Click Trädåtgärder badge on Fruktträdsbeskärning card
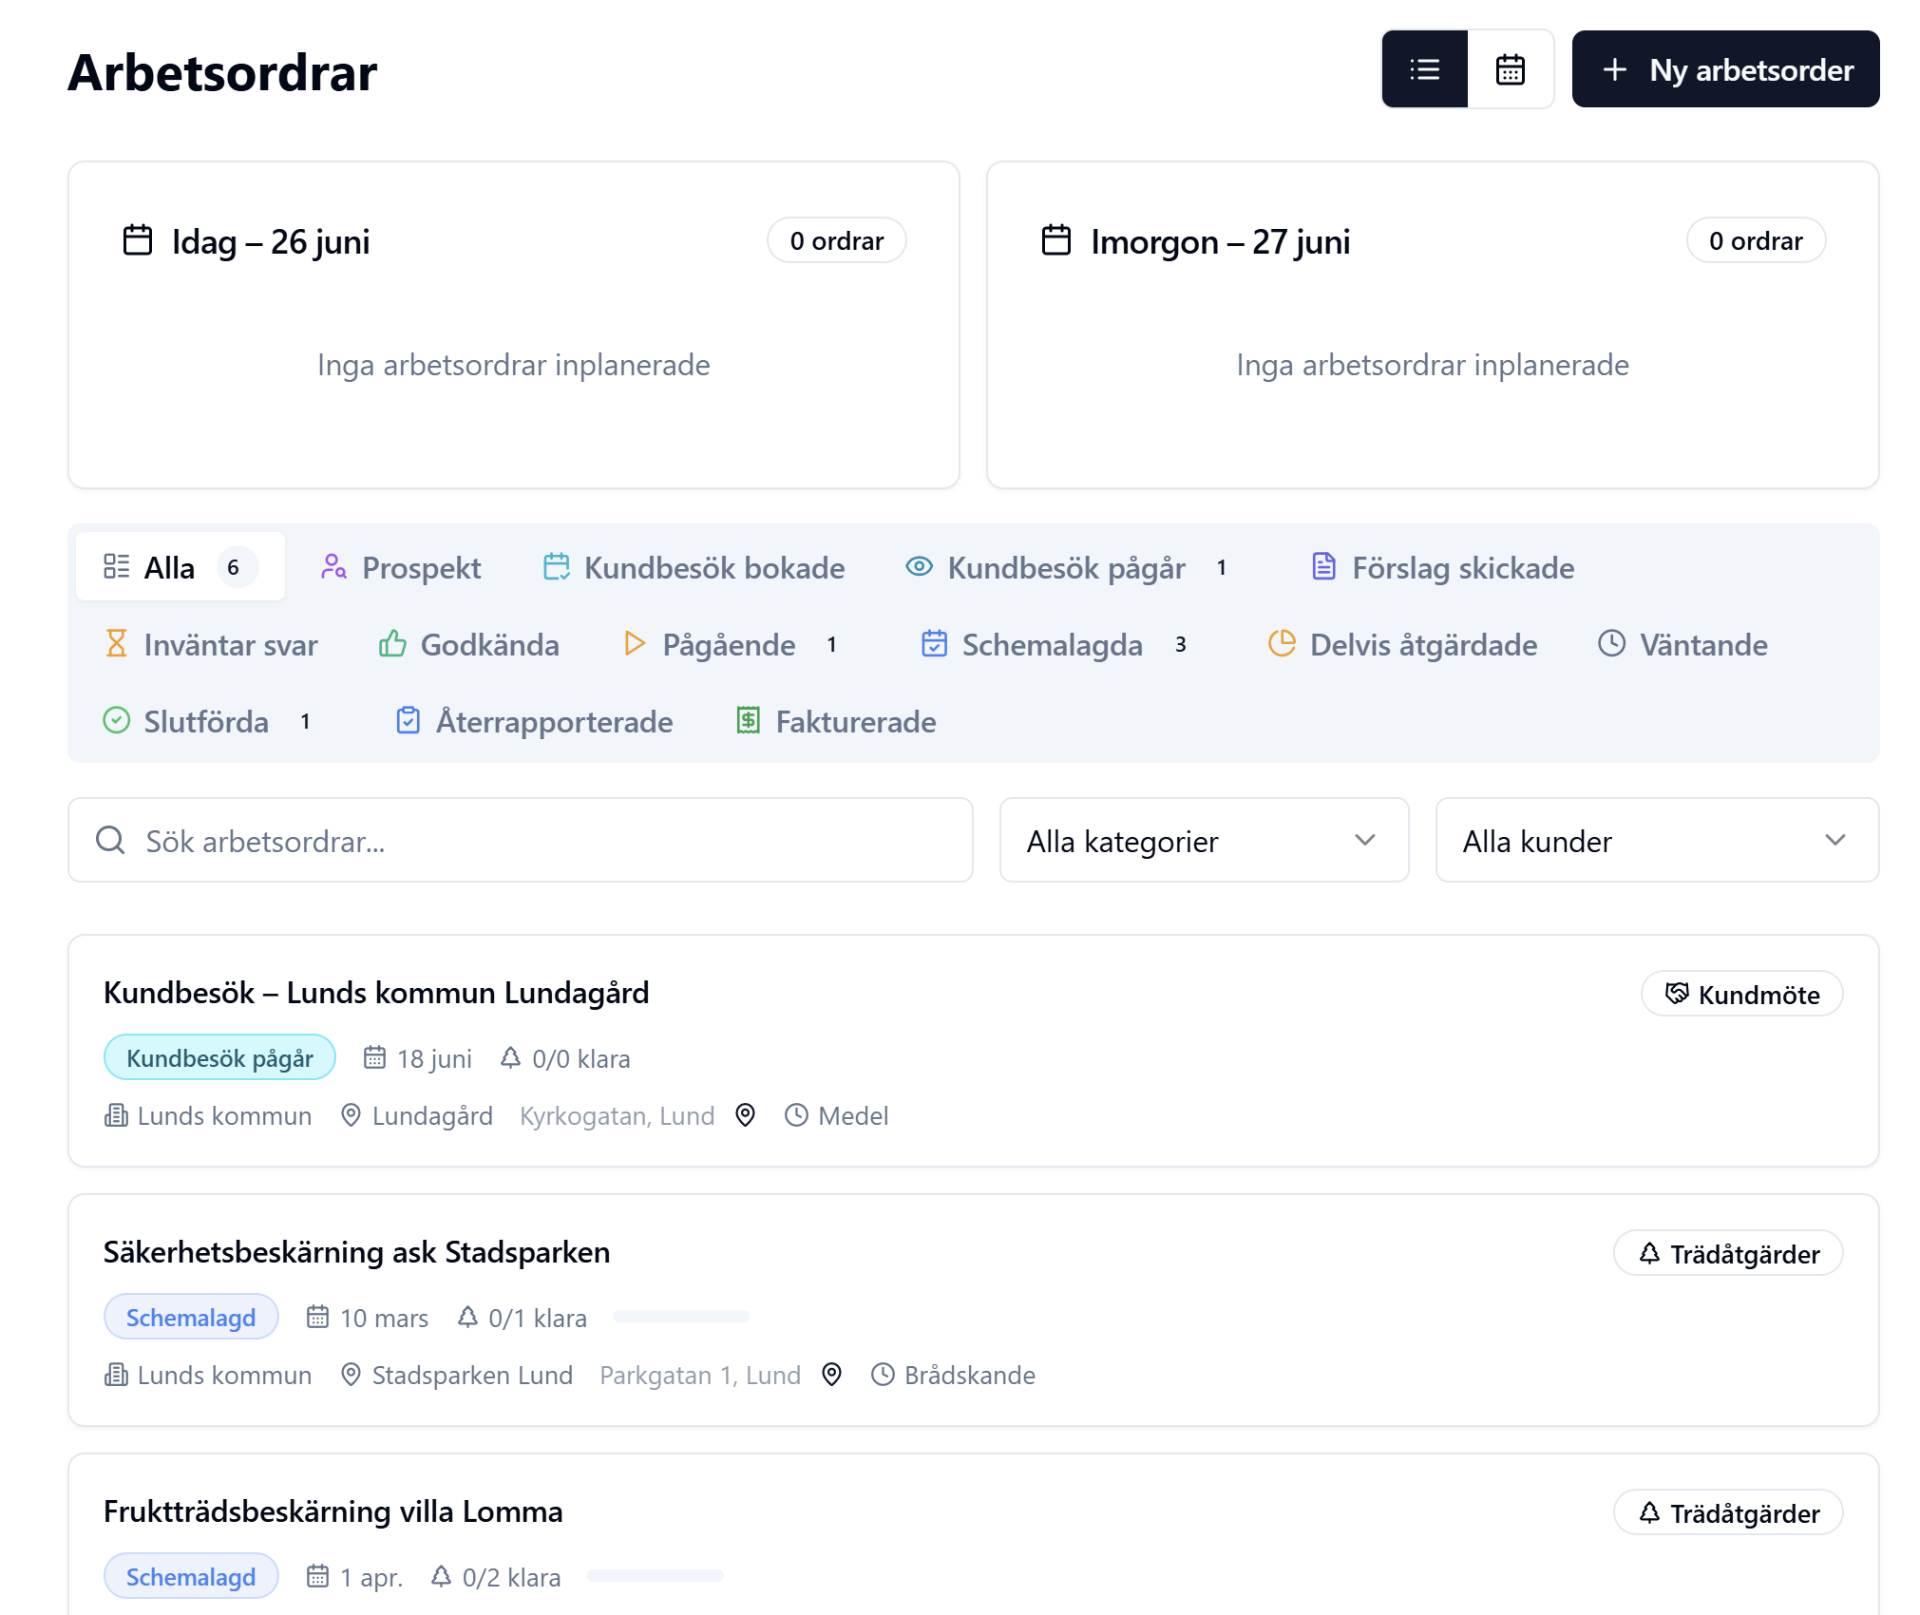The height and width of the screenshot is (1615, 1920). pos(1728,1512)
